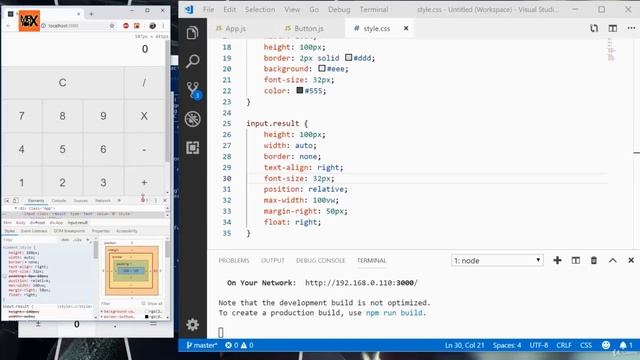Open the Search view in activity bar
The width and height of the screenshot is (640, 360).
point(192,61)
